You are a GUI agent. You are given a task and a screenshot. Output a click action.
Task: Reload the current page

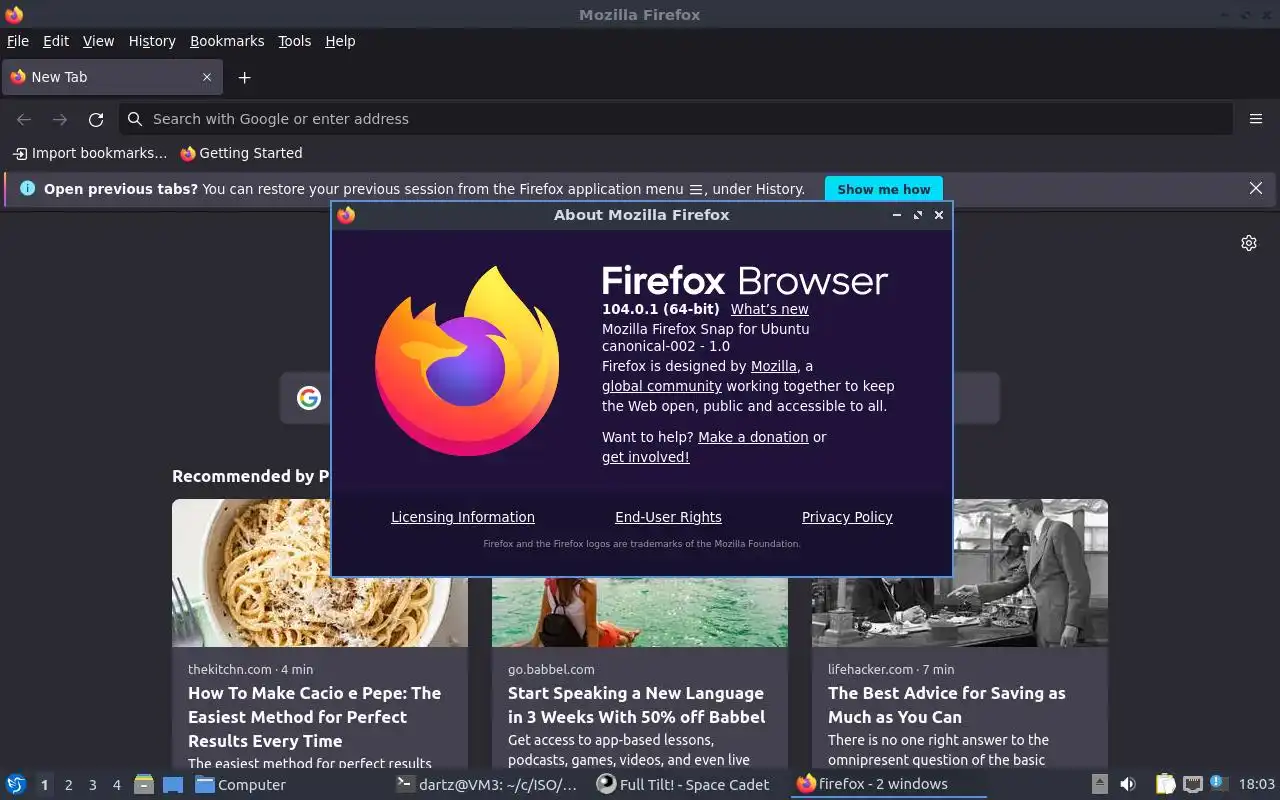click(96, 119)
